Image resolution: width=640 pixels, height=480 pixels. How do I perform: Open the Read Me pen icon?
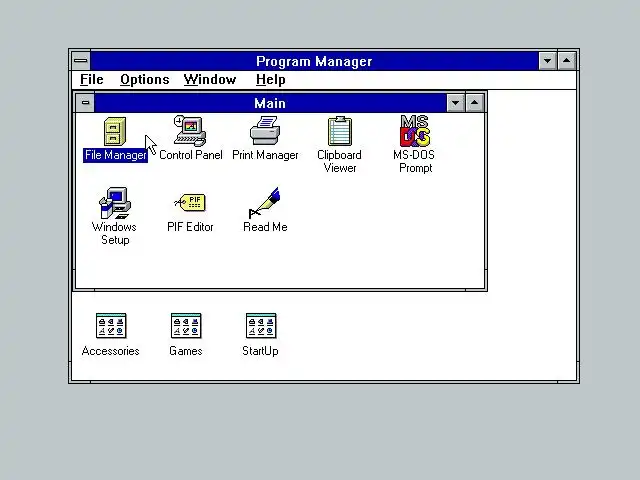pos(264,203)
